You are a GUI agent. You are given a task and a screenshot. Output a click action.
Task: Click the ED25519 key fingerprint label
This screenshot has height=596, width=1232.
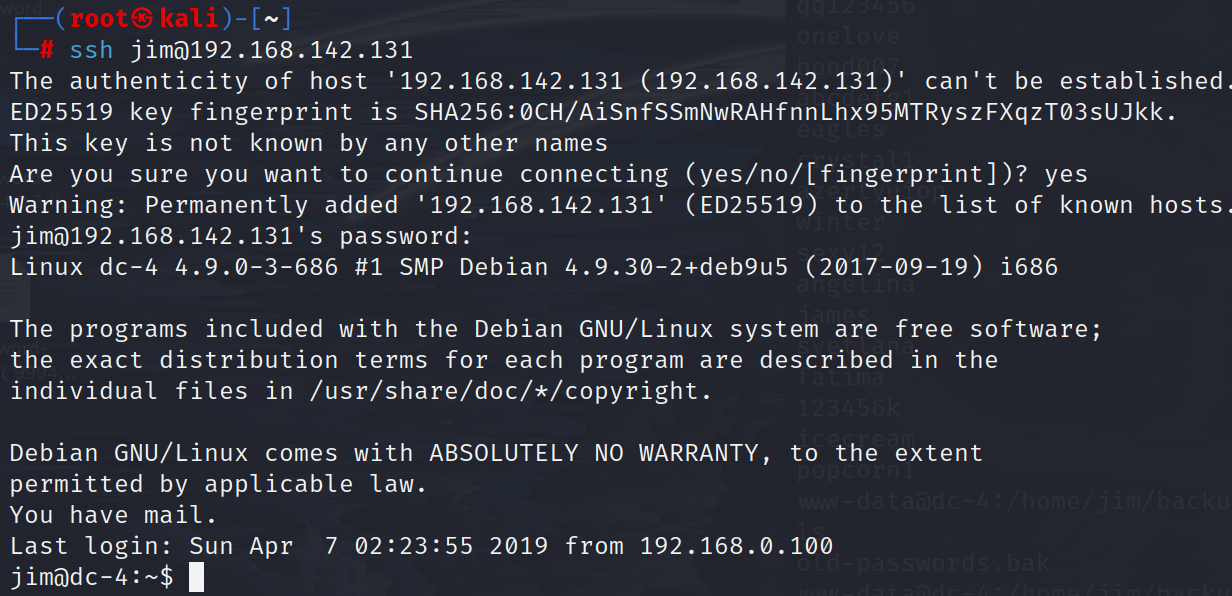[181, 112]
